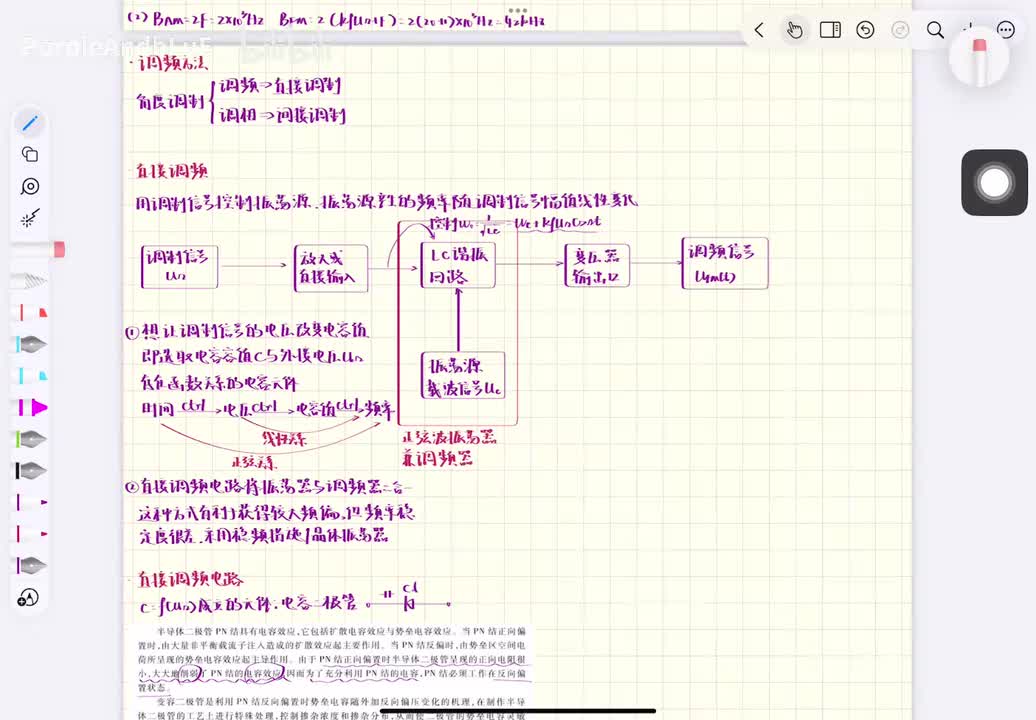
Task: Pick the gray pencil in the pen tray
Action: (31, 281)
